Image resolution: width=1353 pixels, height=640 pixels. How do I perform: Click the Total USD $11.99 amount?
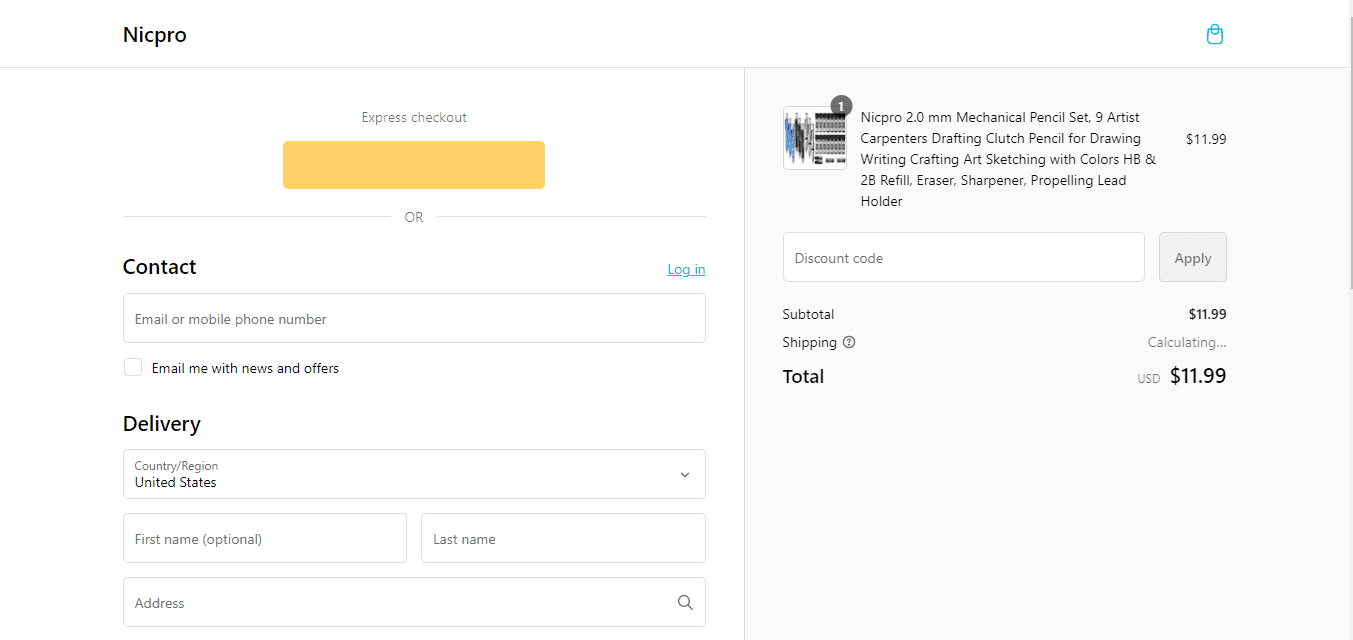tap(1182, 377)
